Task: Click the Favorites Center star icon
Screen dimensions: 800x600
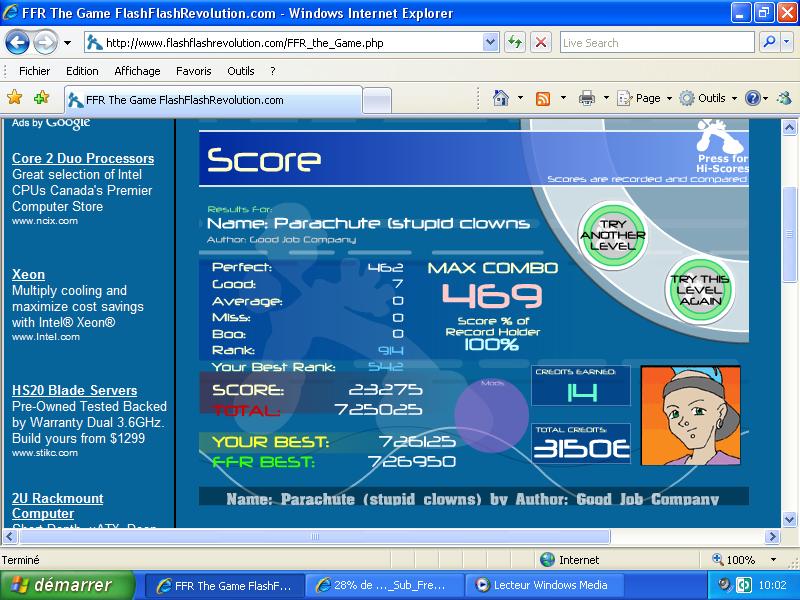Action: [15, 97]
